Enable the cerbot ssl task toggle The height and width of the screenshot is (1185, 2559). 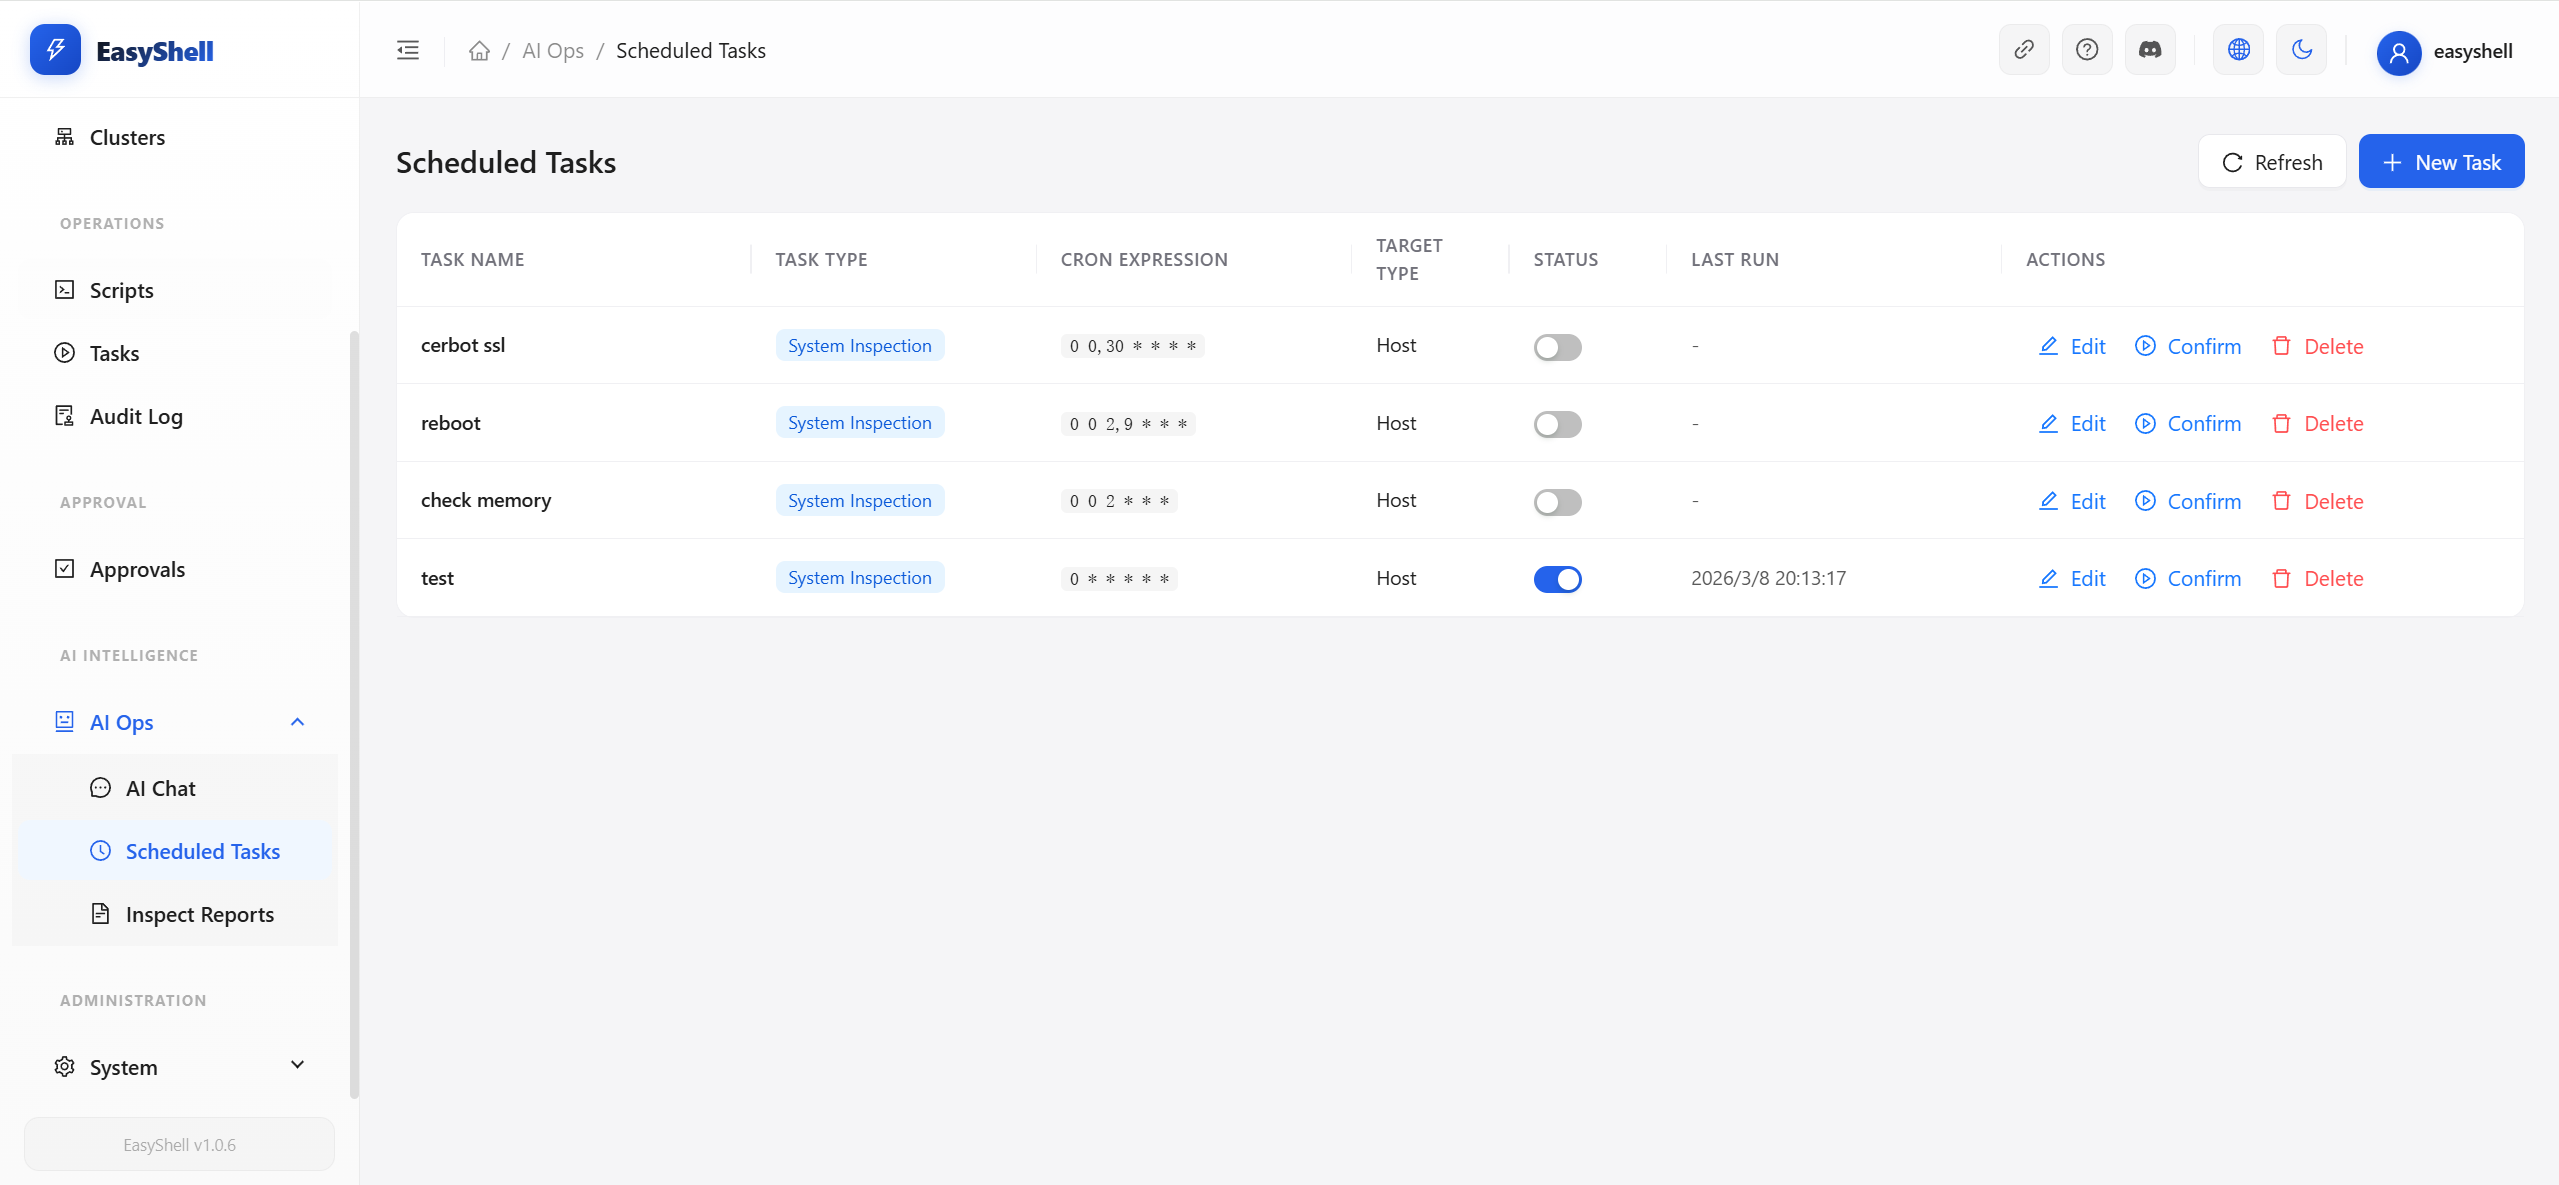tap(1558, 347)
